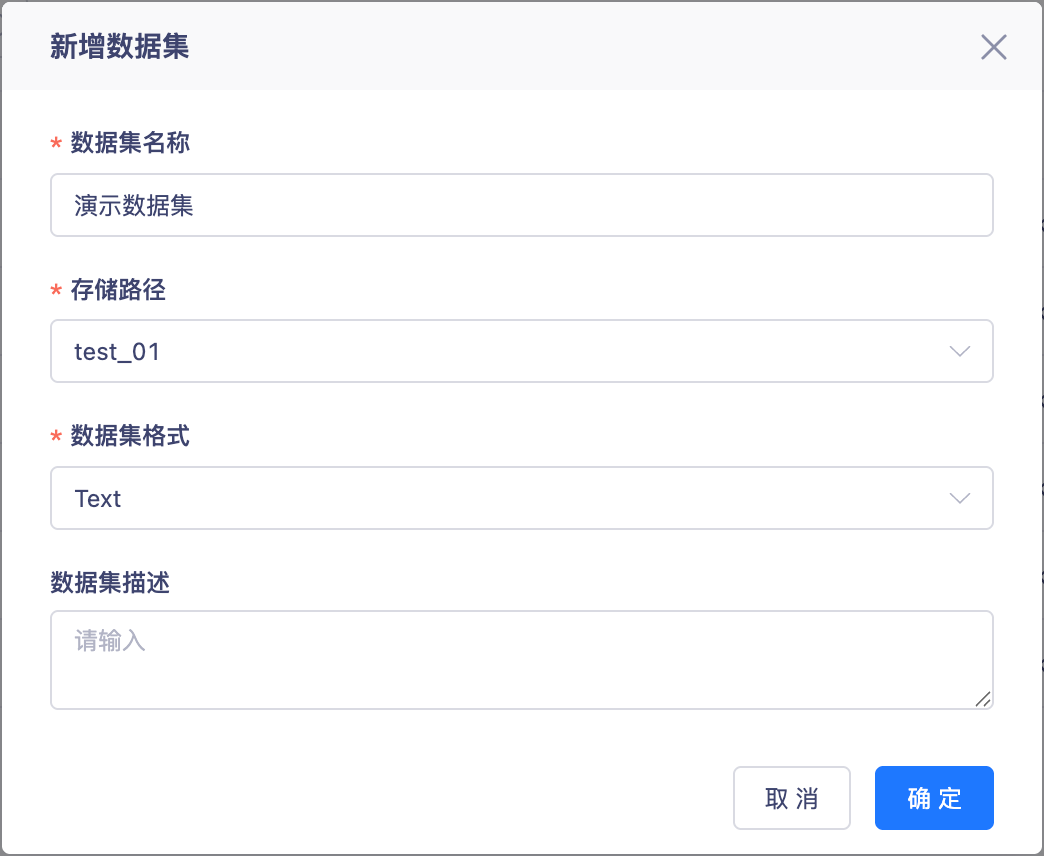
Task: Click the 存储路径 field label
Action: click(x=118, y=290)
